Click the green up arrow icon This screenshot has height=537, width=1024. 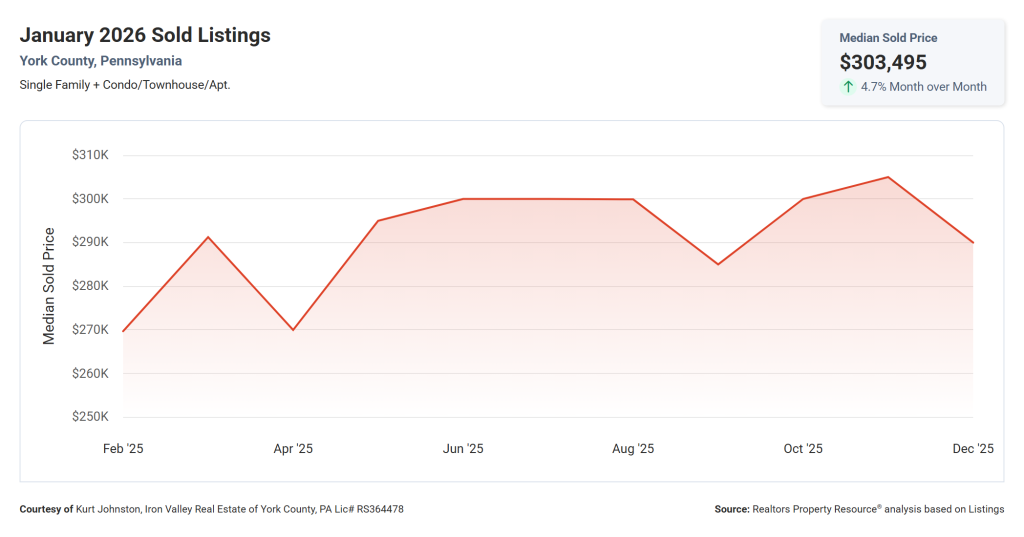point(848,87)
